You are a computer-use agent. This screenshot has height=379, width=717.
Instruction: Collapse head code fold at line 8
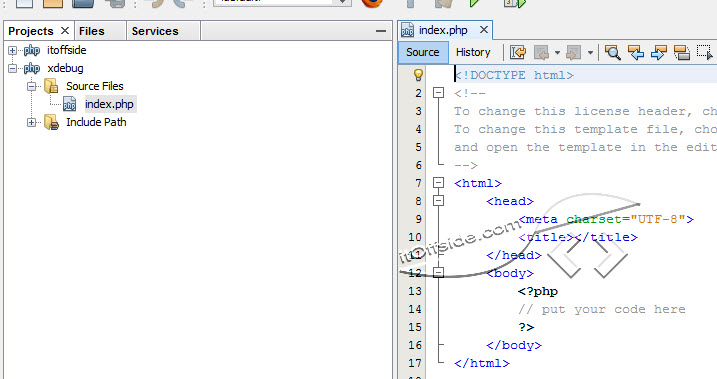point(438,201)
